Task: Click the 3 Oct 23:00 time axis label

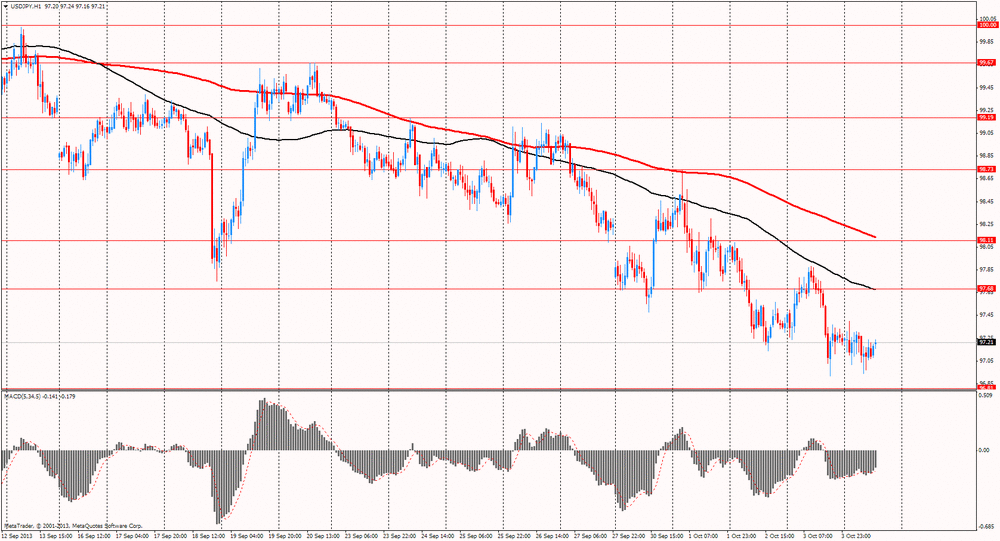Action: (857, 537)
